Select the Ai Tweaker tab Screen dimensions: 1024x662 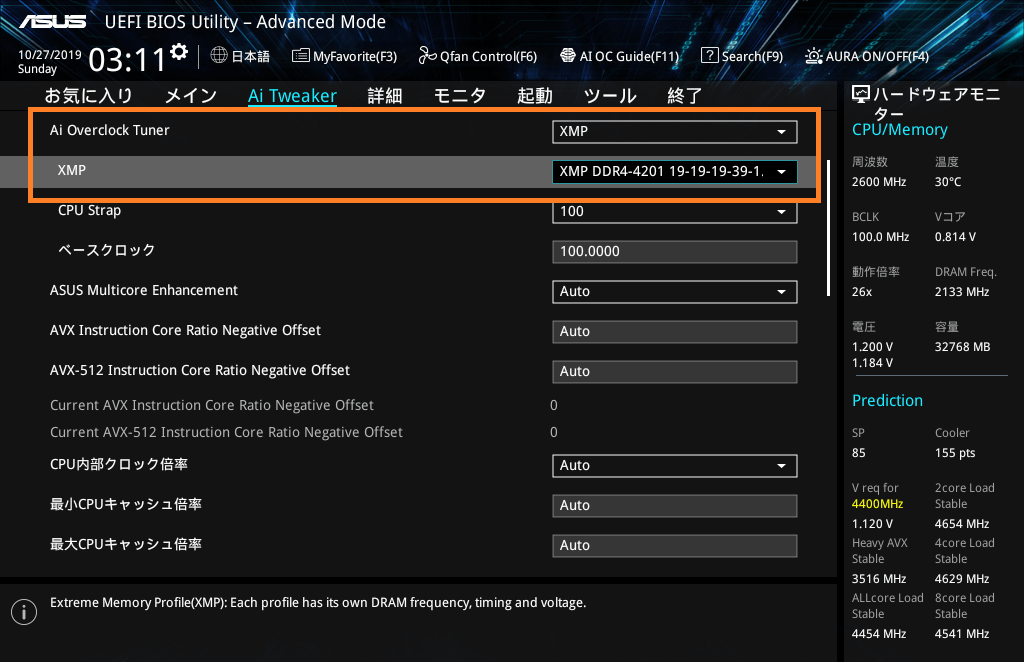click(292, 95)
